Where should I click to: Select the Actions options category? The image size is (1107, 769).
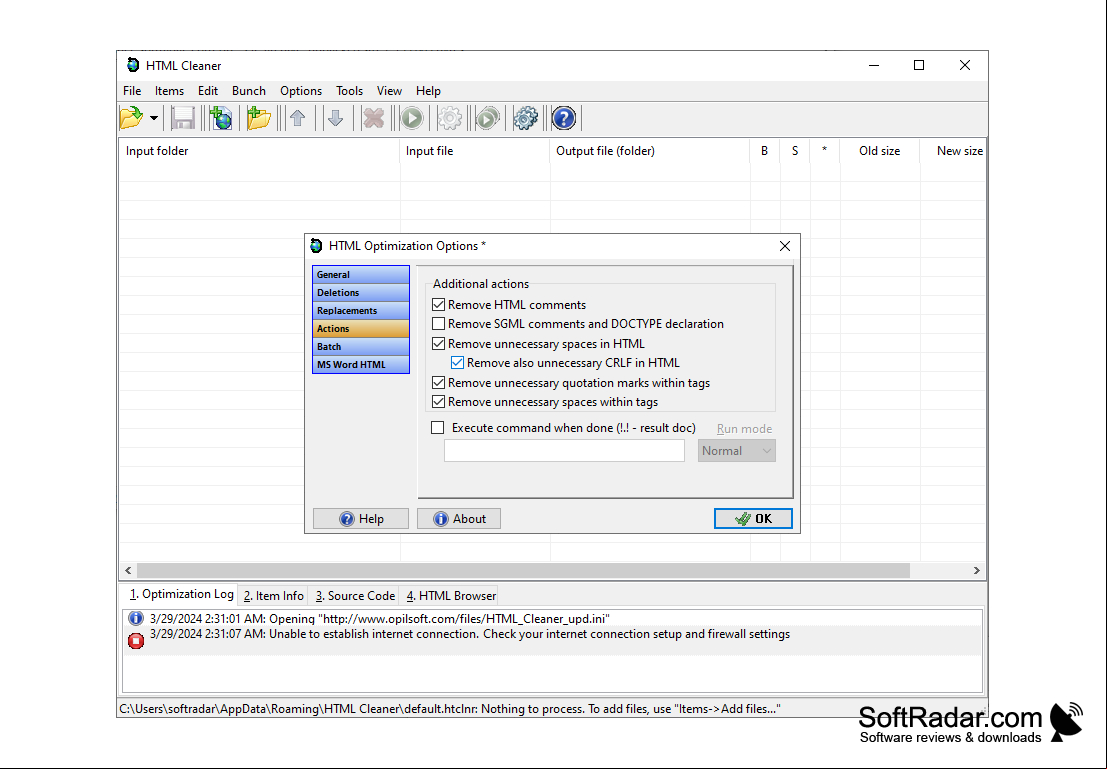click(361, 328)
